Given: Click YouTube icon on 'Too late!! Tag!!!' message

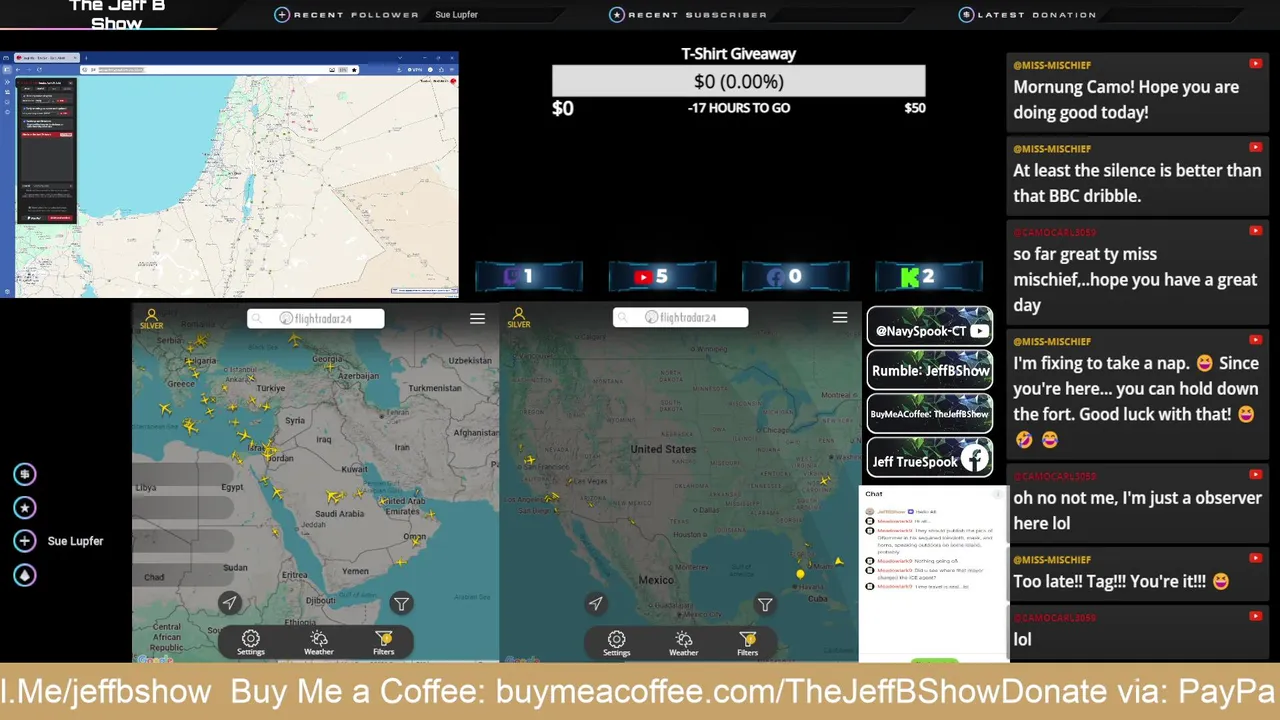Looking at the screenshot, I should tap(1255, 559).
